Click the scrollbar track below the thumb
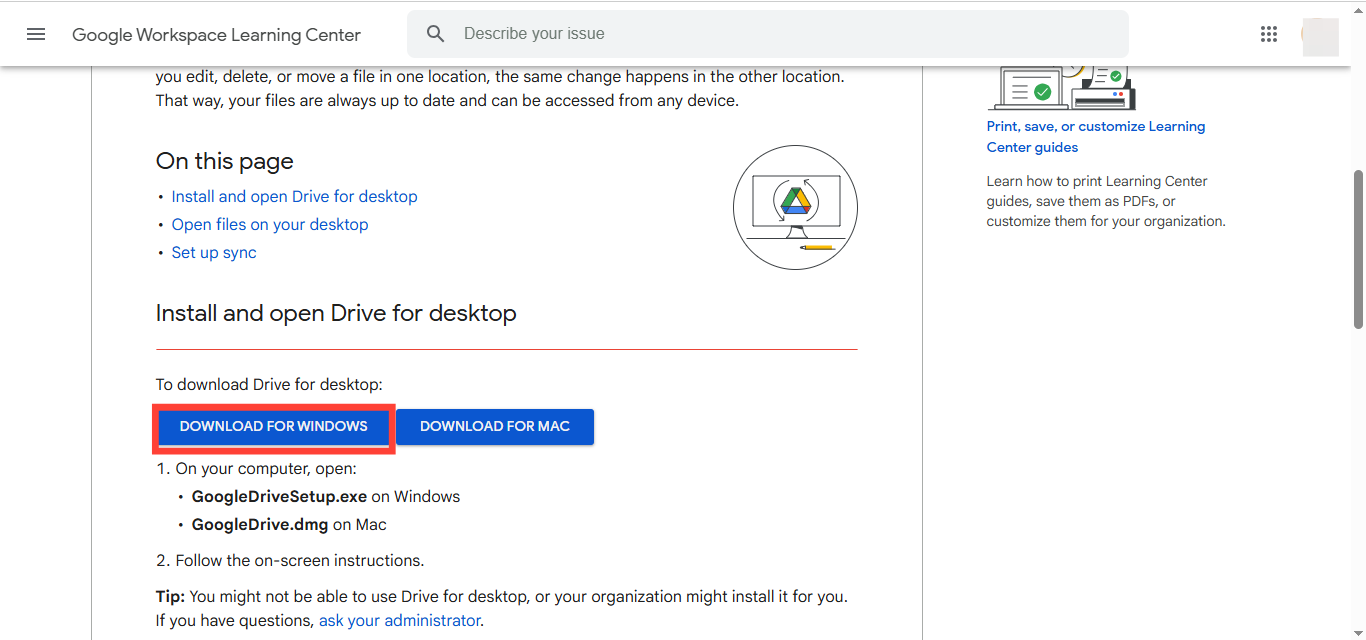1366x640 pixels. tap(1358, 480)
